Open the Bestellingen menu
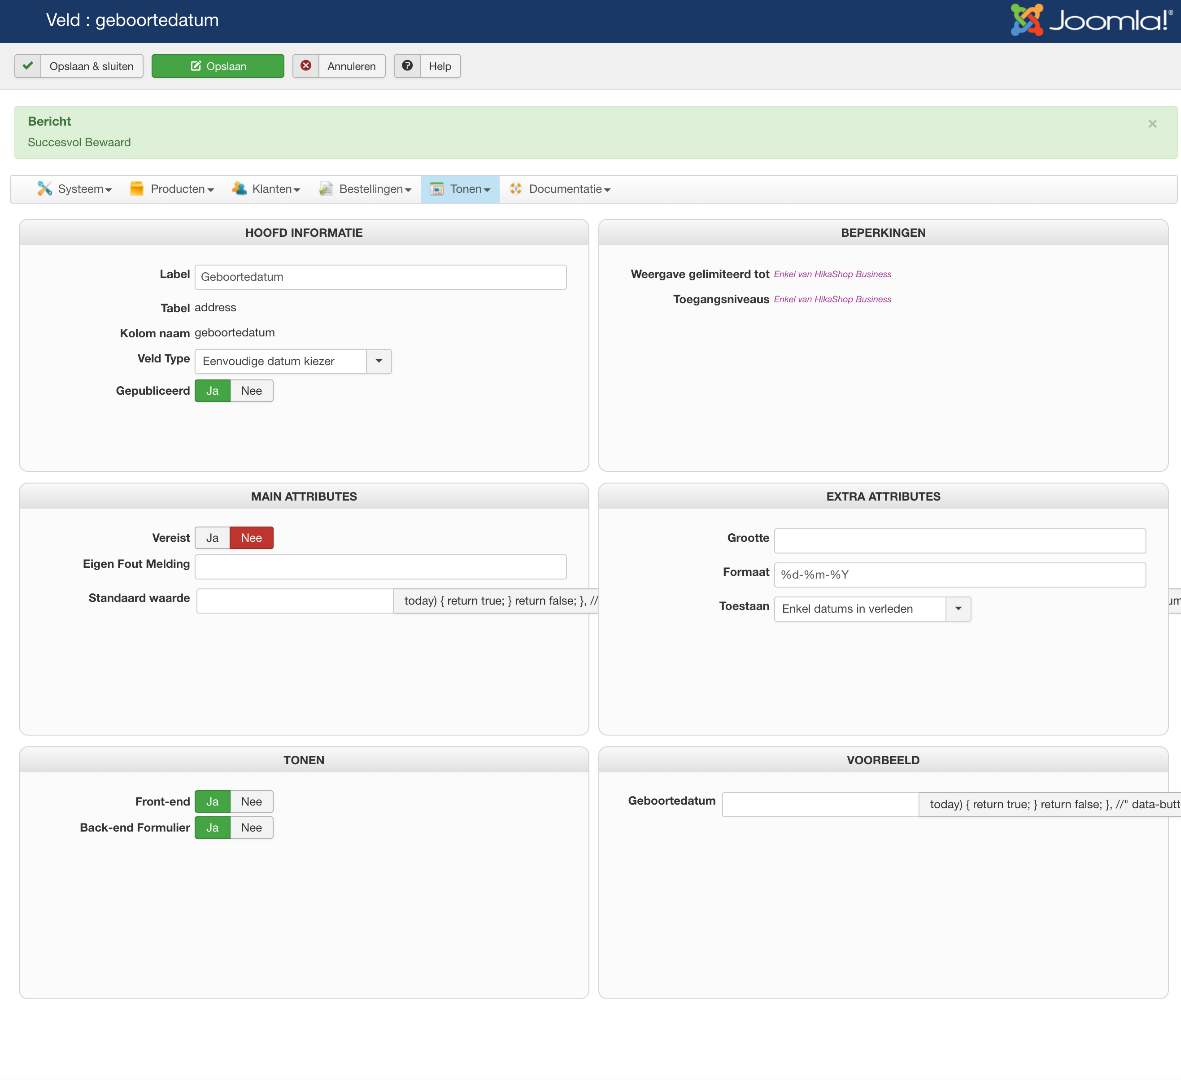Image resolution: width=1181 pixels, height=1080 pixels. pos(365,189)
